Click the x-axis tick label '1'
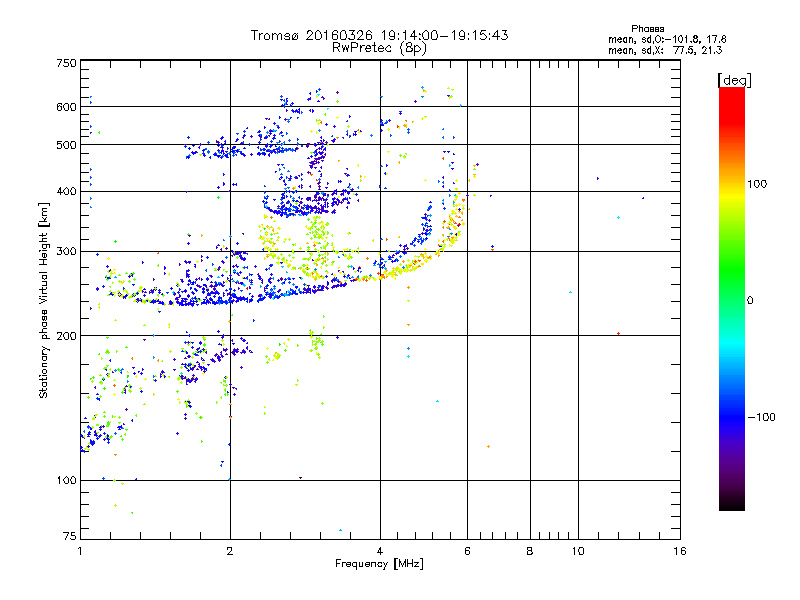 pos(80,551)
